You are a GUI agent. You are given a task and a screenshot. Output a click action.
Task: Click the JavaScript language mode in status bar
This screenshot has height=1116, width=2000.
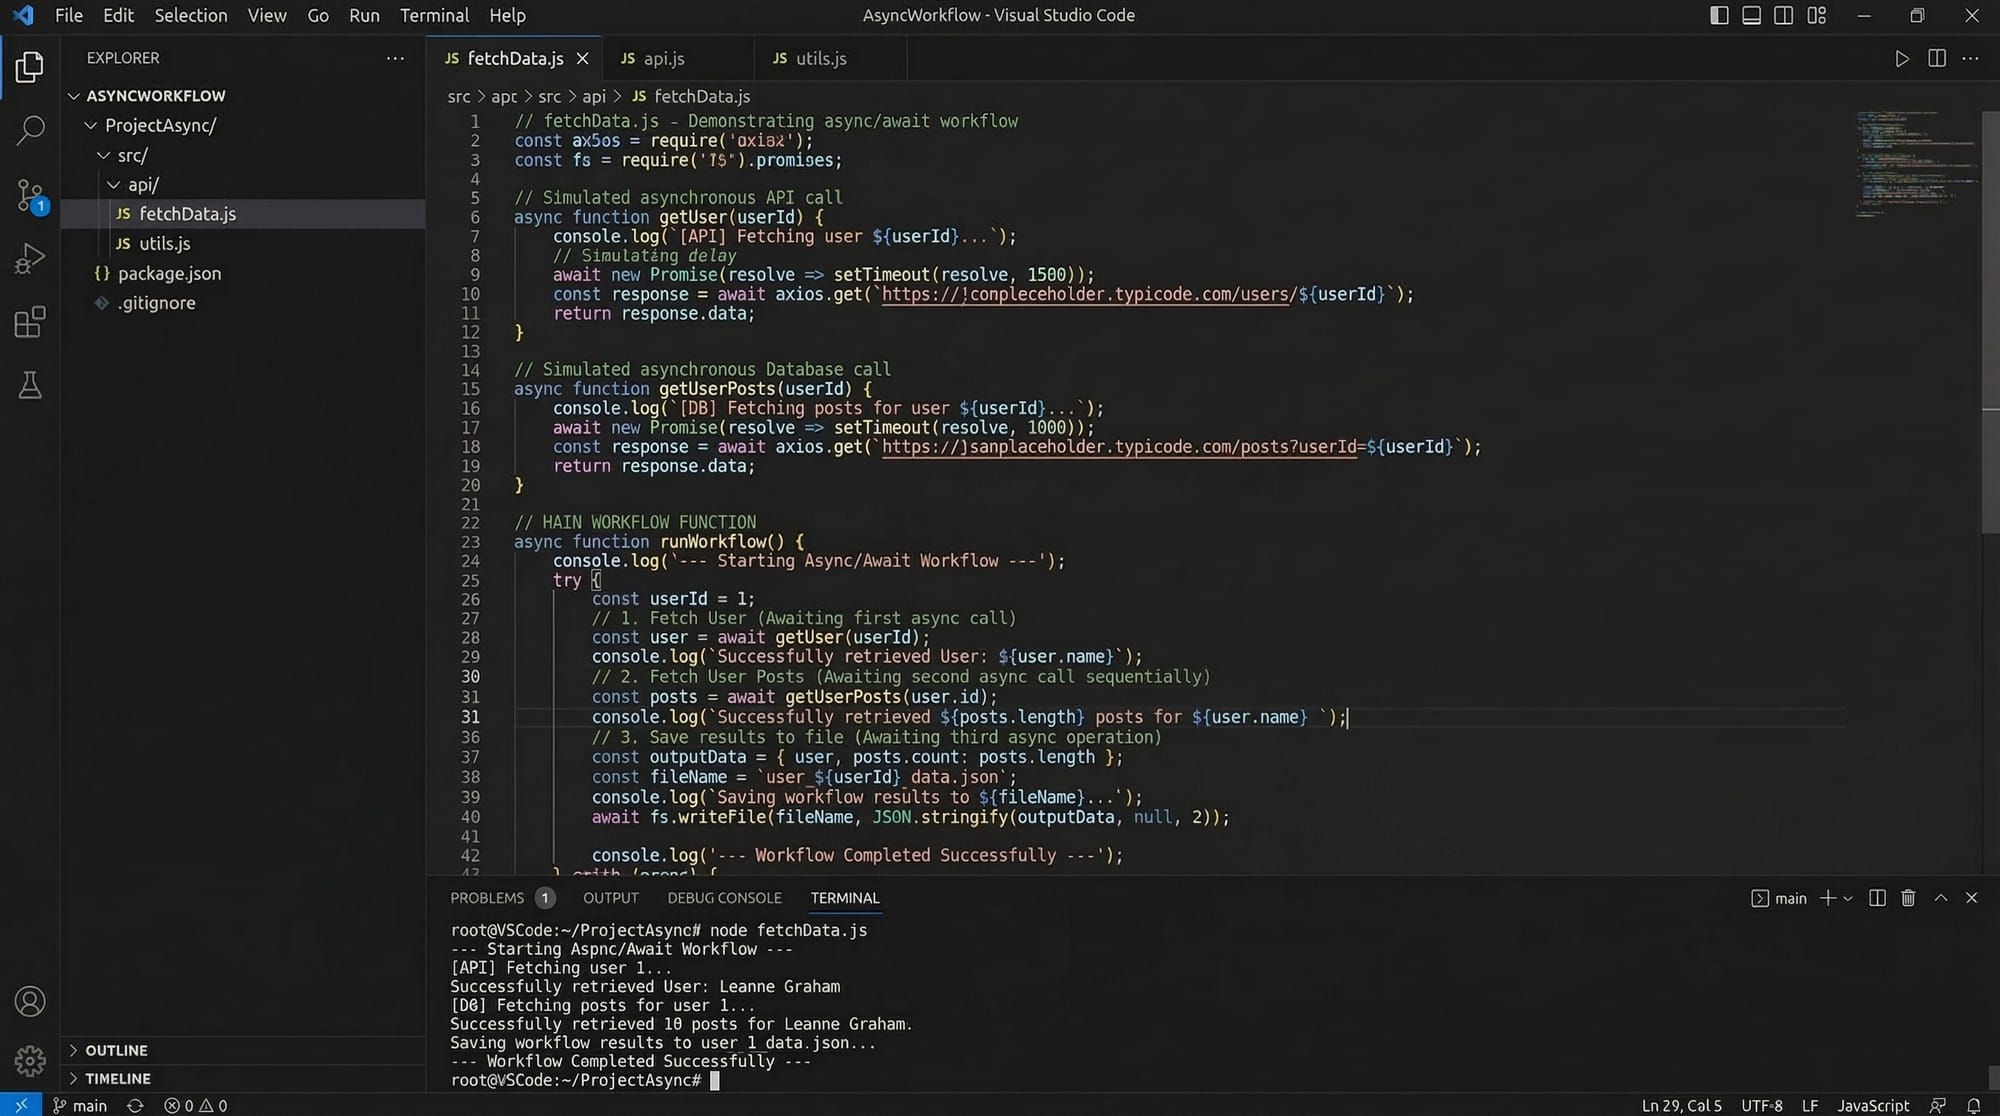tap(1872, 1105)
